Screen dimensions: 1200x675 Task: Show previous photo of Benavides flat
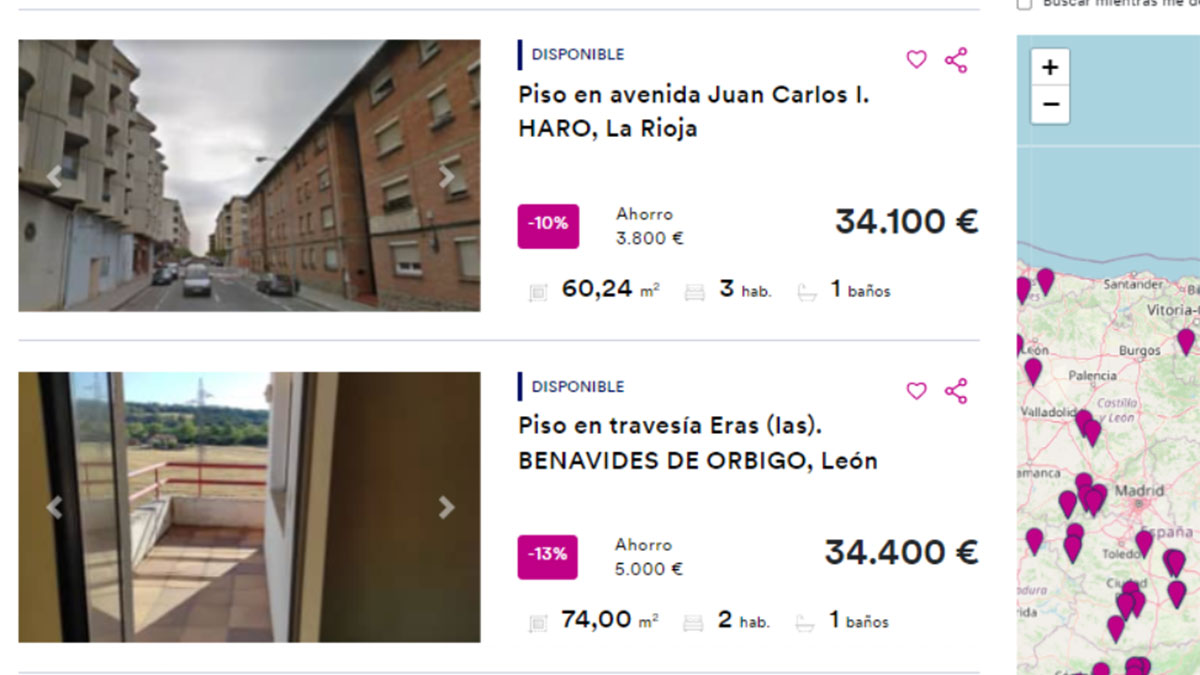[54, 508]
